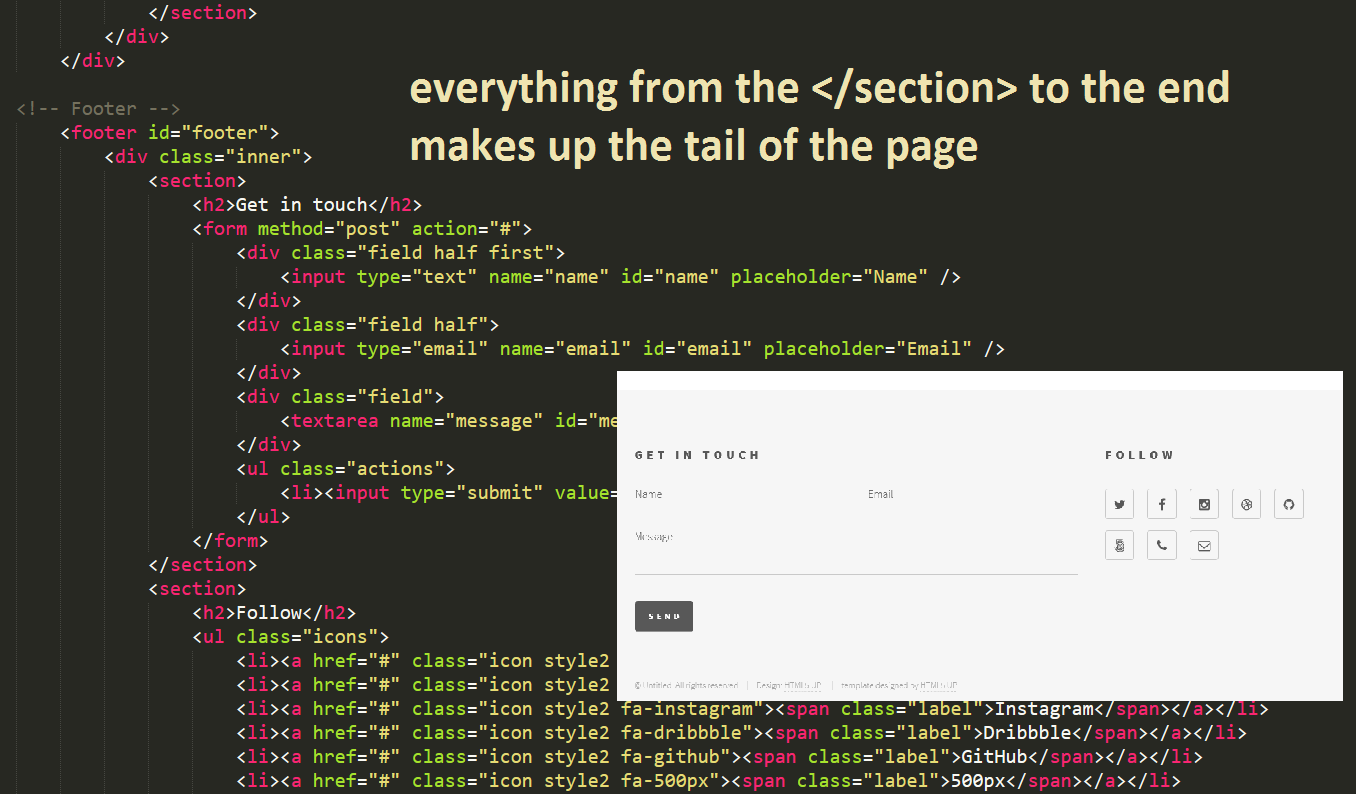Select the GitHub icon in the preview
The image size is (1356, 794).
1289,504
